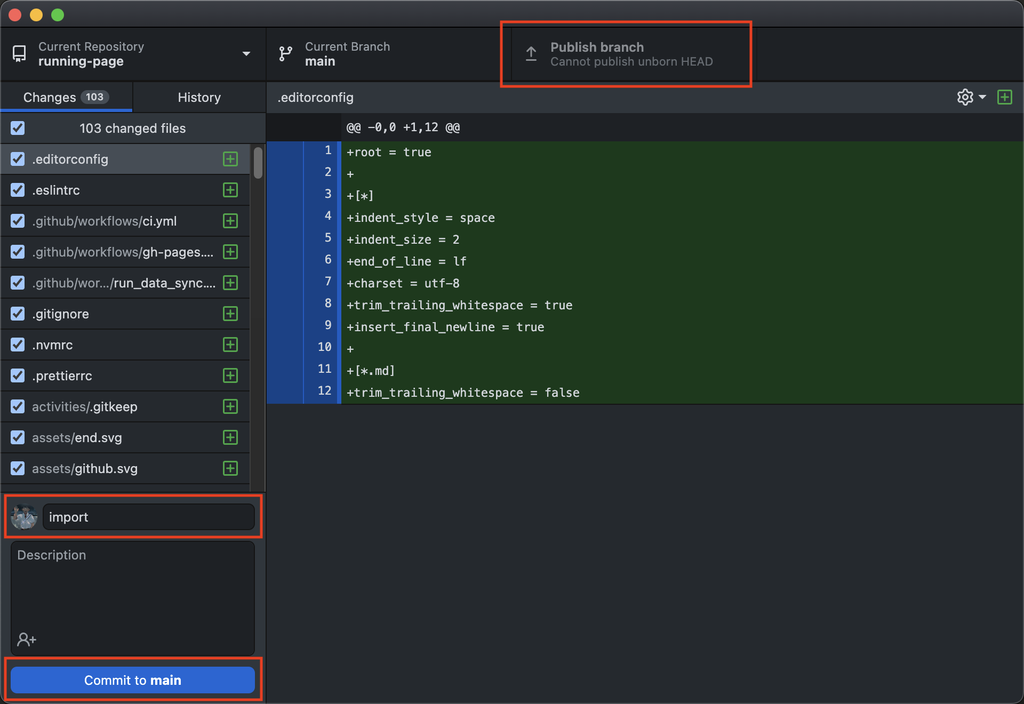Select the Changes tab

tap(67, 97)
